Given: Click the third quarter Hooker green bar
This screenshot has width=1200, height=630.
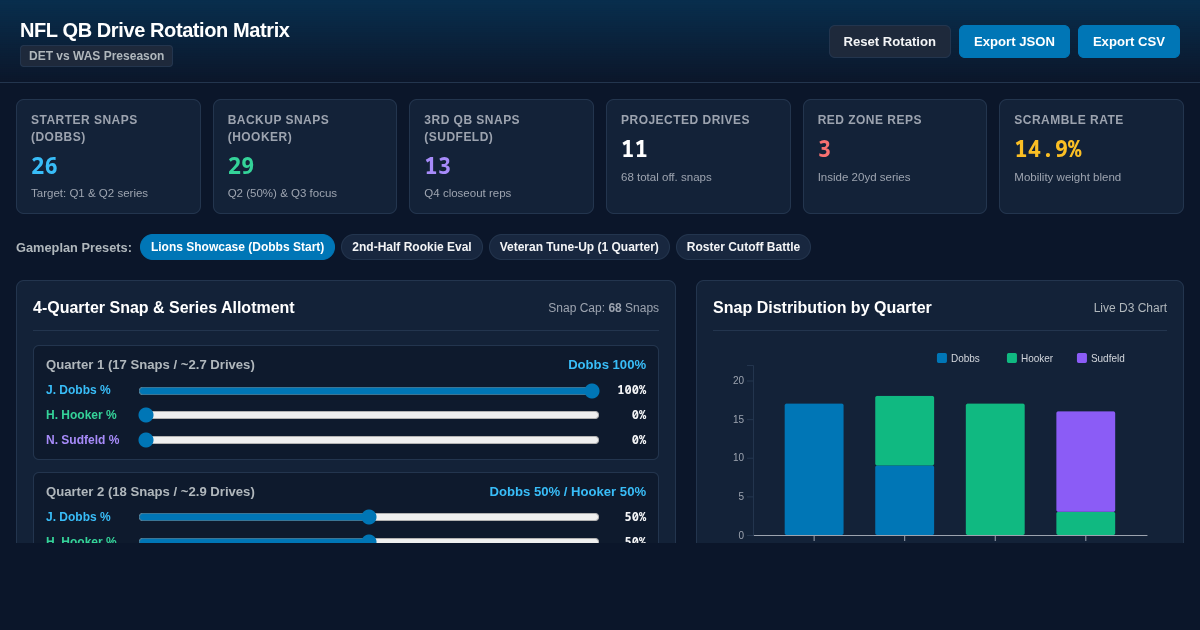Looking at the screenshot, I should [x=995, y=469].
